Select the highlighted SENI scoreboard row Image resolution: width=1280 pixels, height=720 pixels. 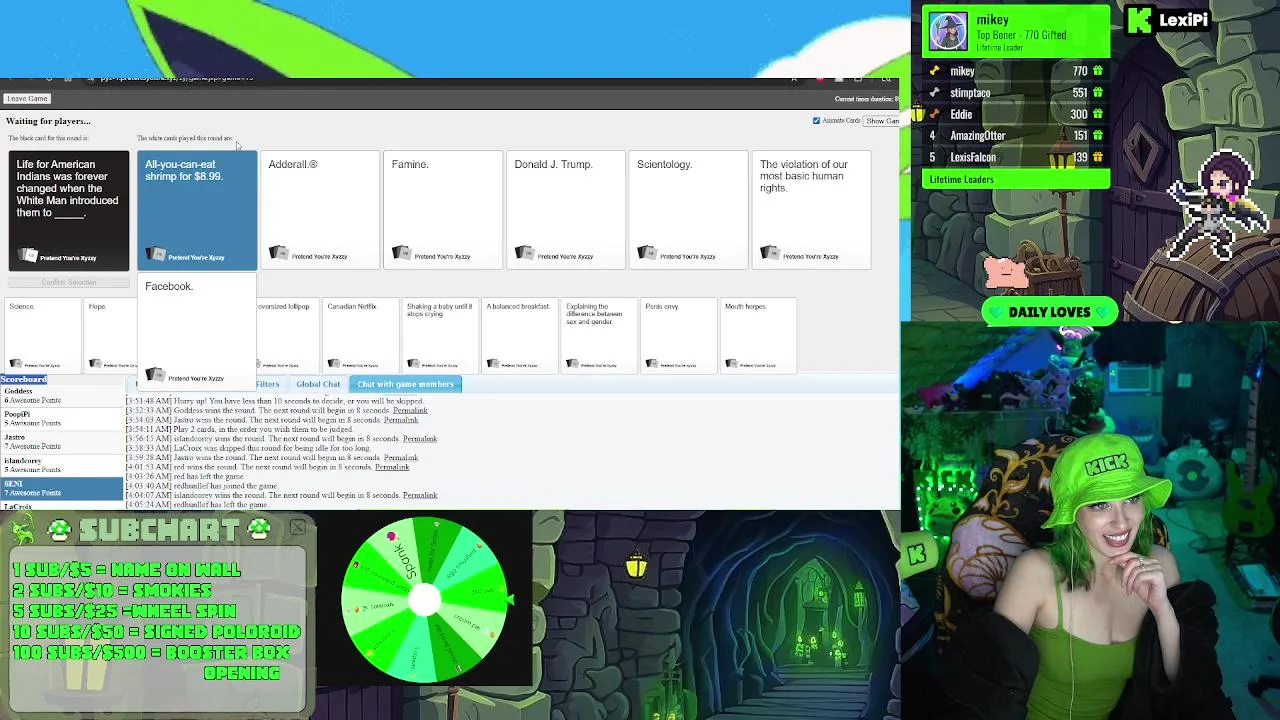[61, 488]
